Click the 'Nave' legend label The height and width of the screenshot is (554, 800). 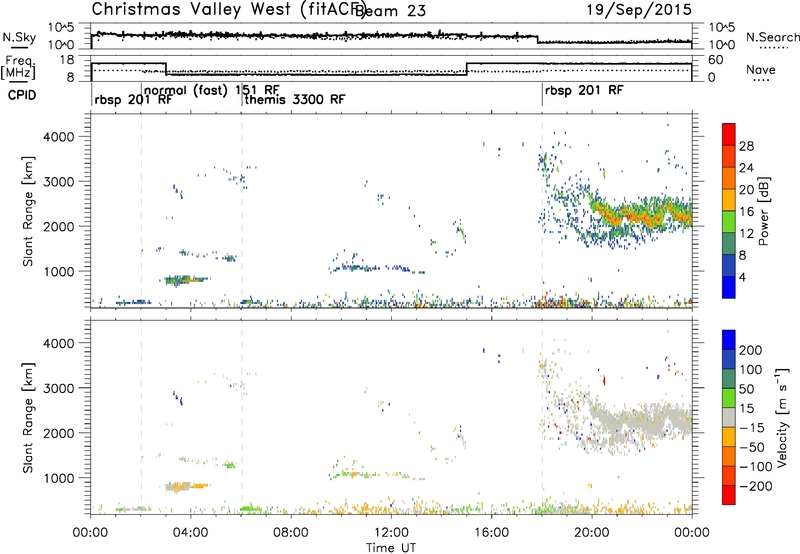(x=761, y=70)
